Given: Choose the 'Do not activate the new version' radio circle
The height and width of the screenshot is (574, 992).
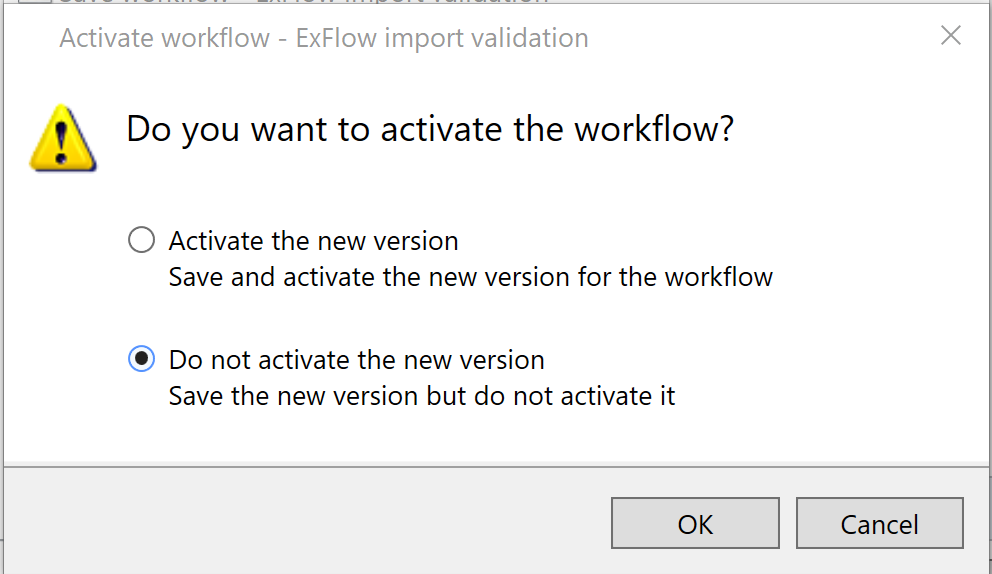Looking at the screenshot, I should pyautogui.click(x=141, y=359).
